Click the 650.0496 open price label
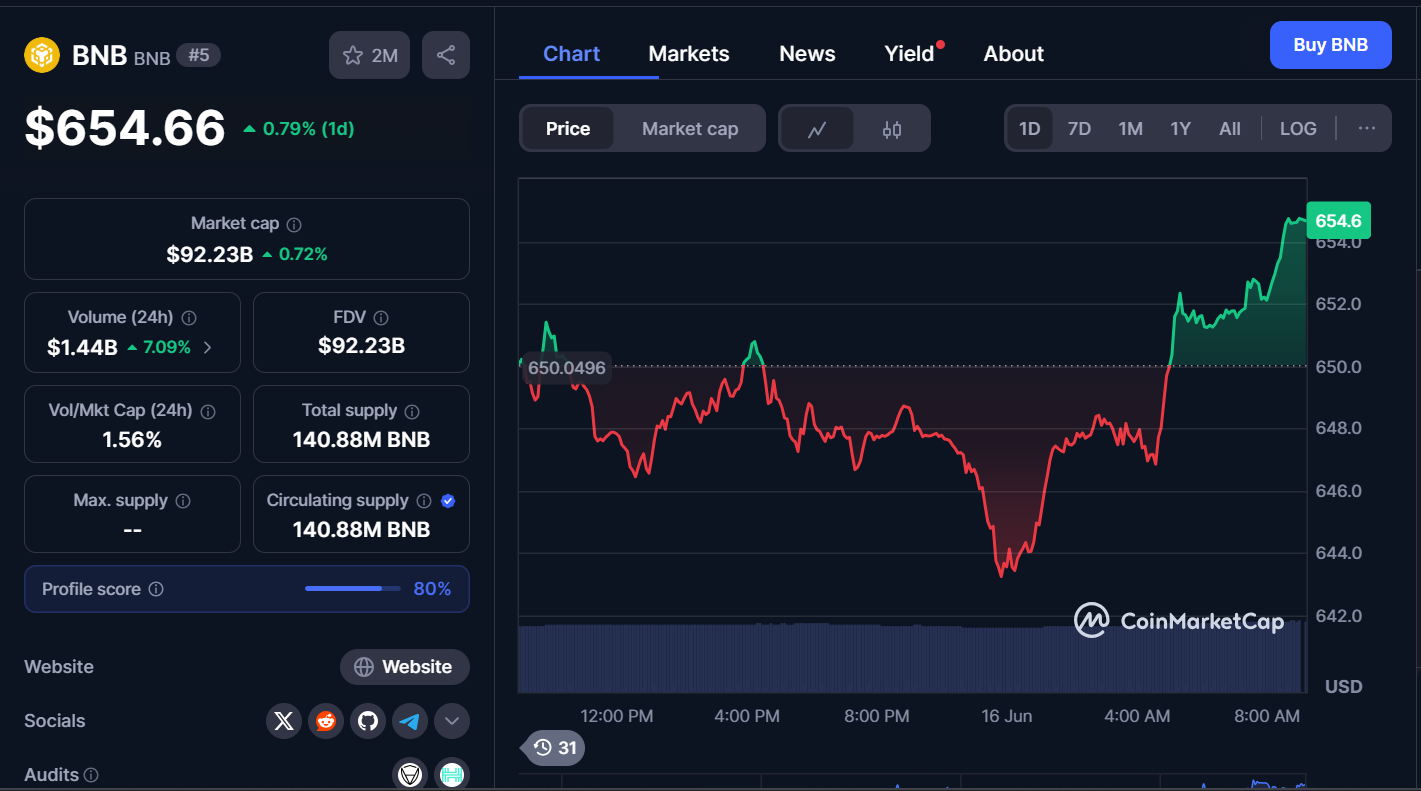 coord(566,368)
